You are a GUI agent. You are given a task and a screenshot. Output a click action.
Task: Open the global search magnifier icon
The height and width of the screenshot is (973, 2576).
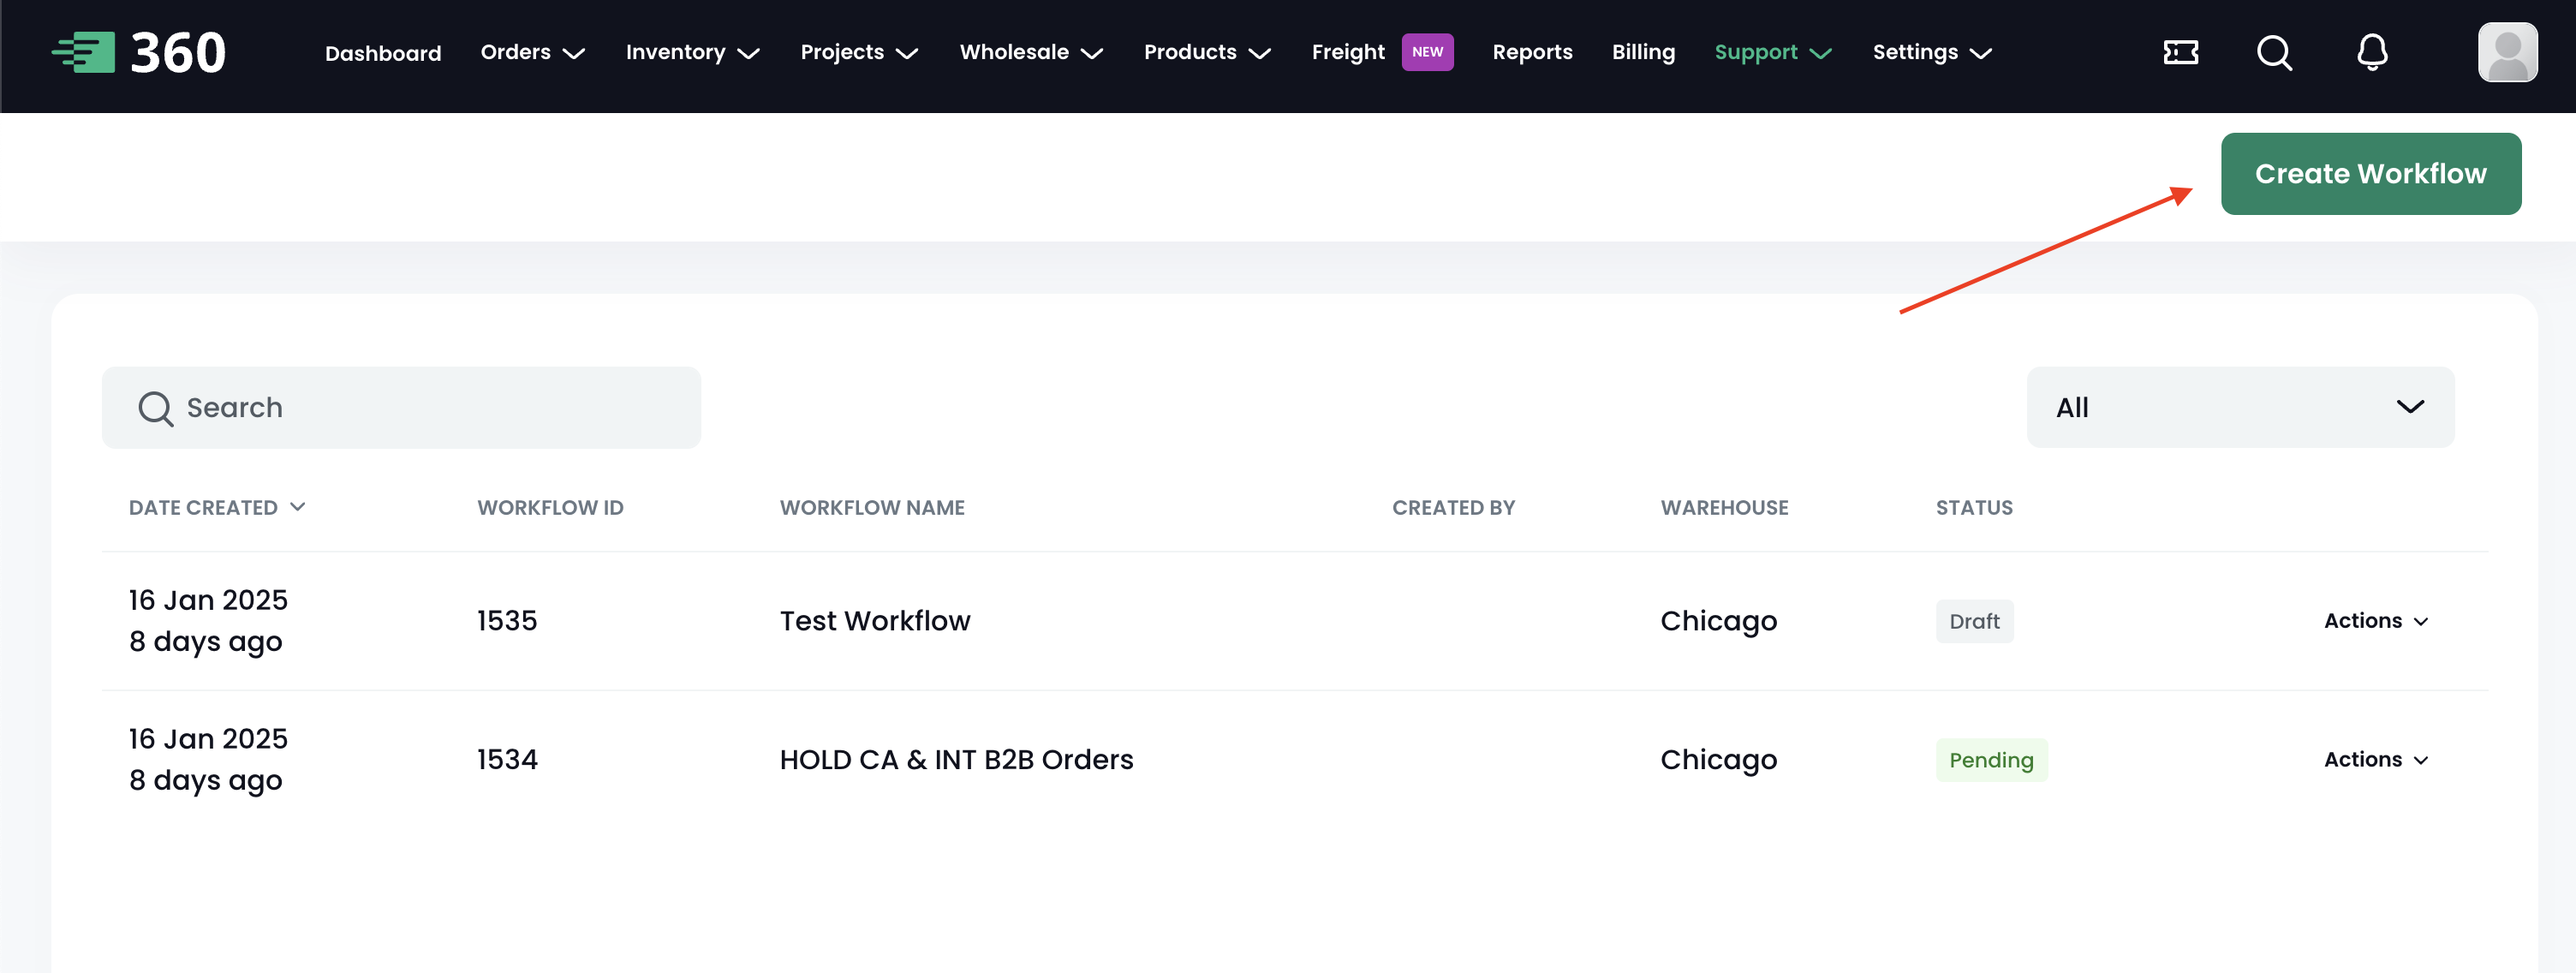coord(2274,52)
